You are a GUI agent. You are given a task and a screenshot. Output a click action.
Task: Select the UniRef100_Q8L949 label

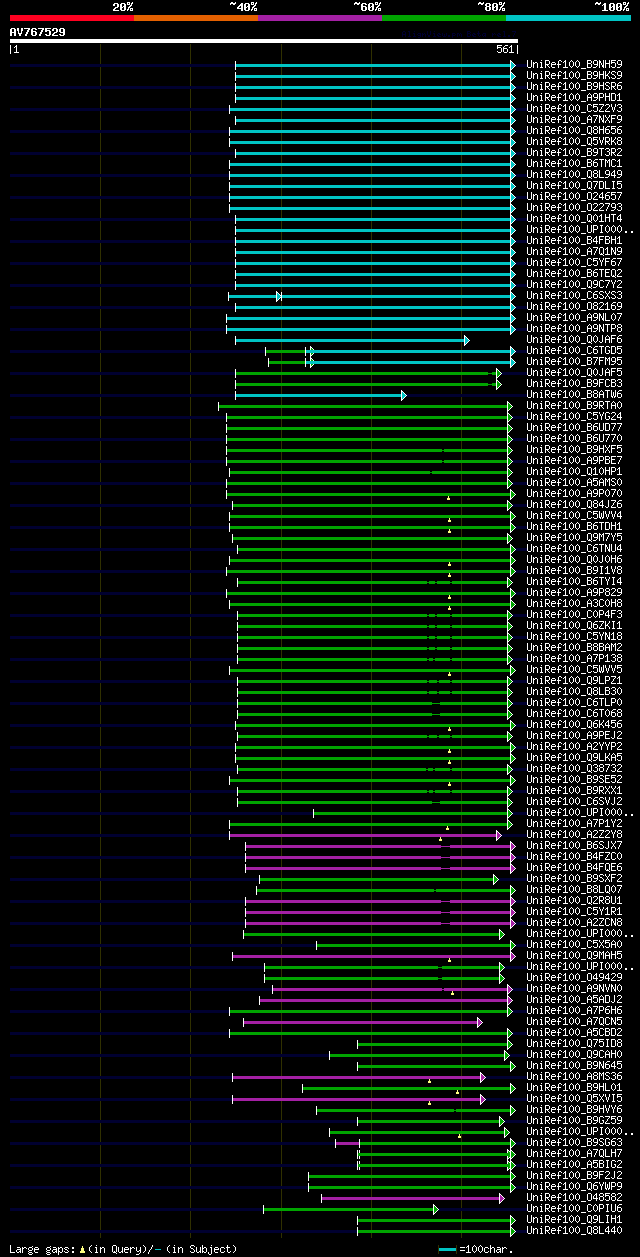coord(574,174)
